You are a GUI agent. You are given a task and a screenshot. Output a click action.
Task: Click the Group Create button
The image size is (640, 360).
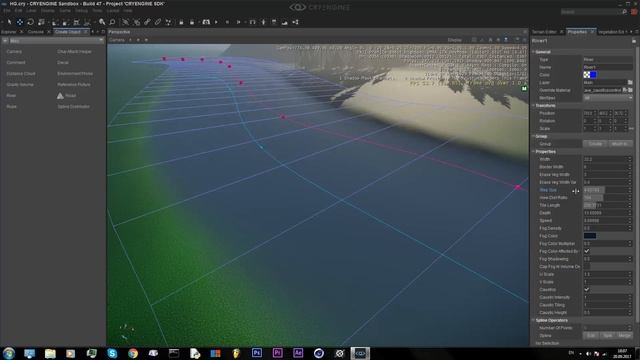(595, 144)
